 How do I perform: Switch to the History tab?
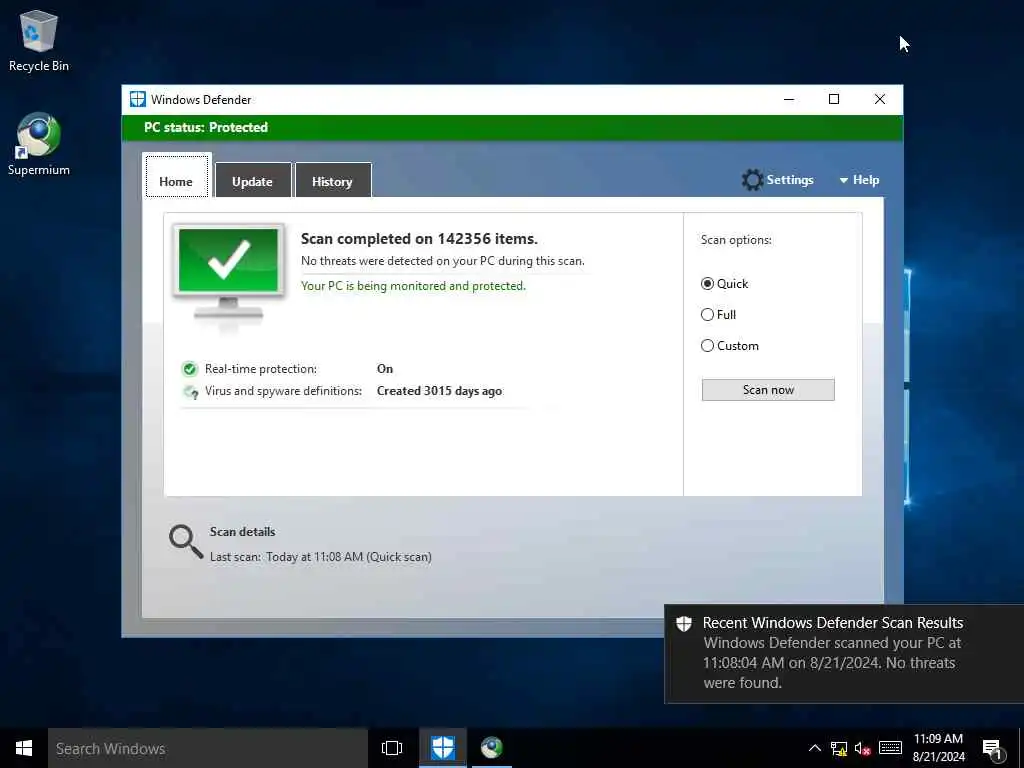point(333,180)
